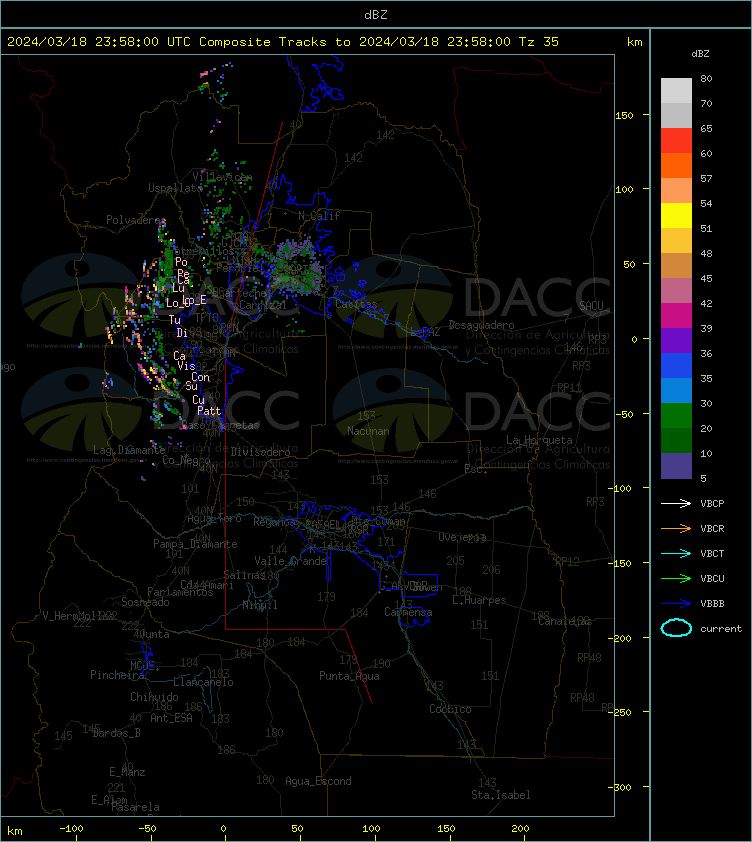
Task: Click the 'Lag_Diamante' map label
Action: pos(129,449)
